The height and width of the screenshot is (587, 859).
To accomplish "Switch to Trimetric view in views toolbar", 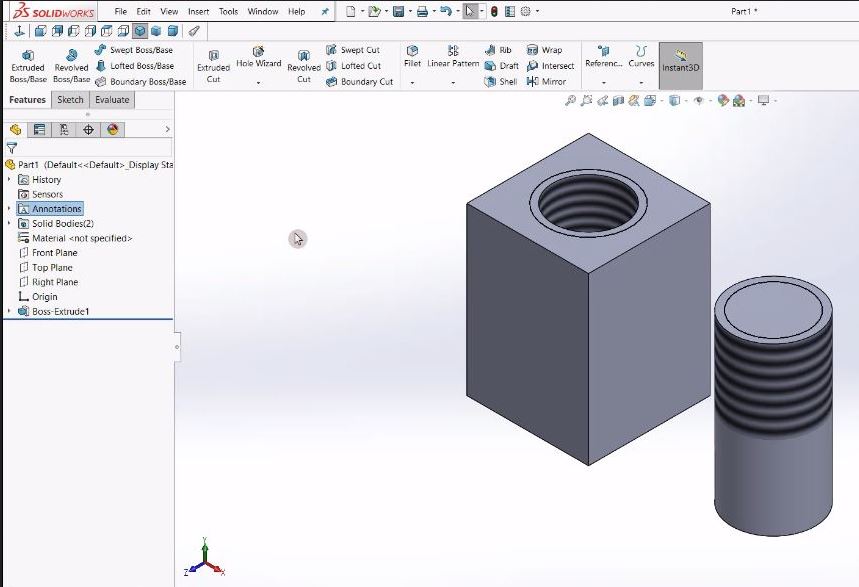I will (x=156, y=31).
